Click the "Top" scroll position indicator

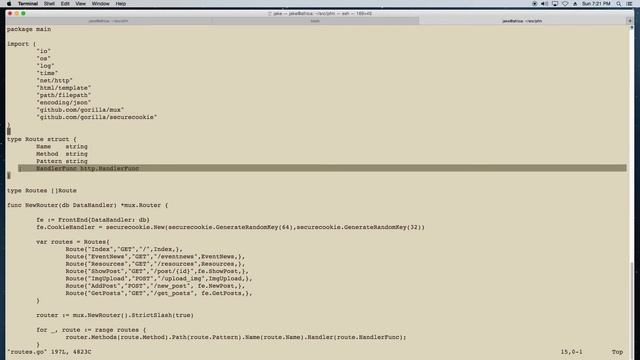(617, 352)
